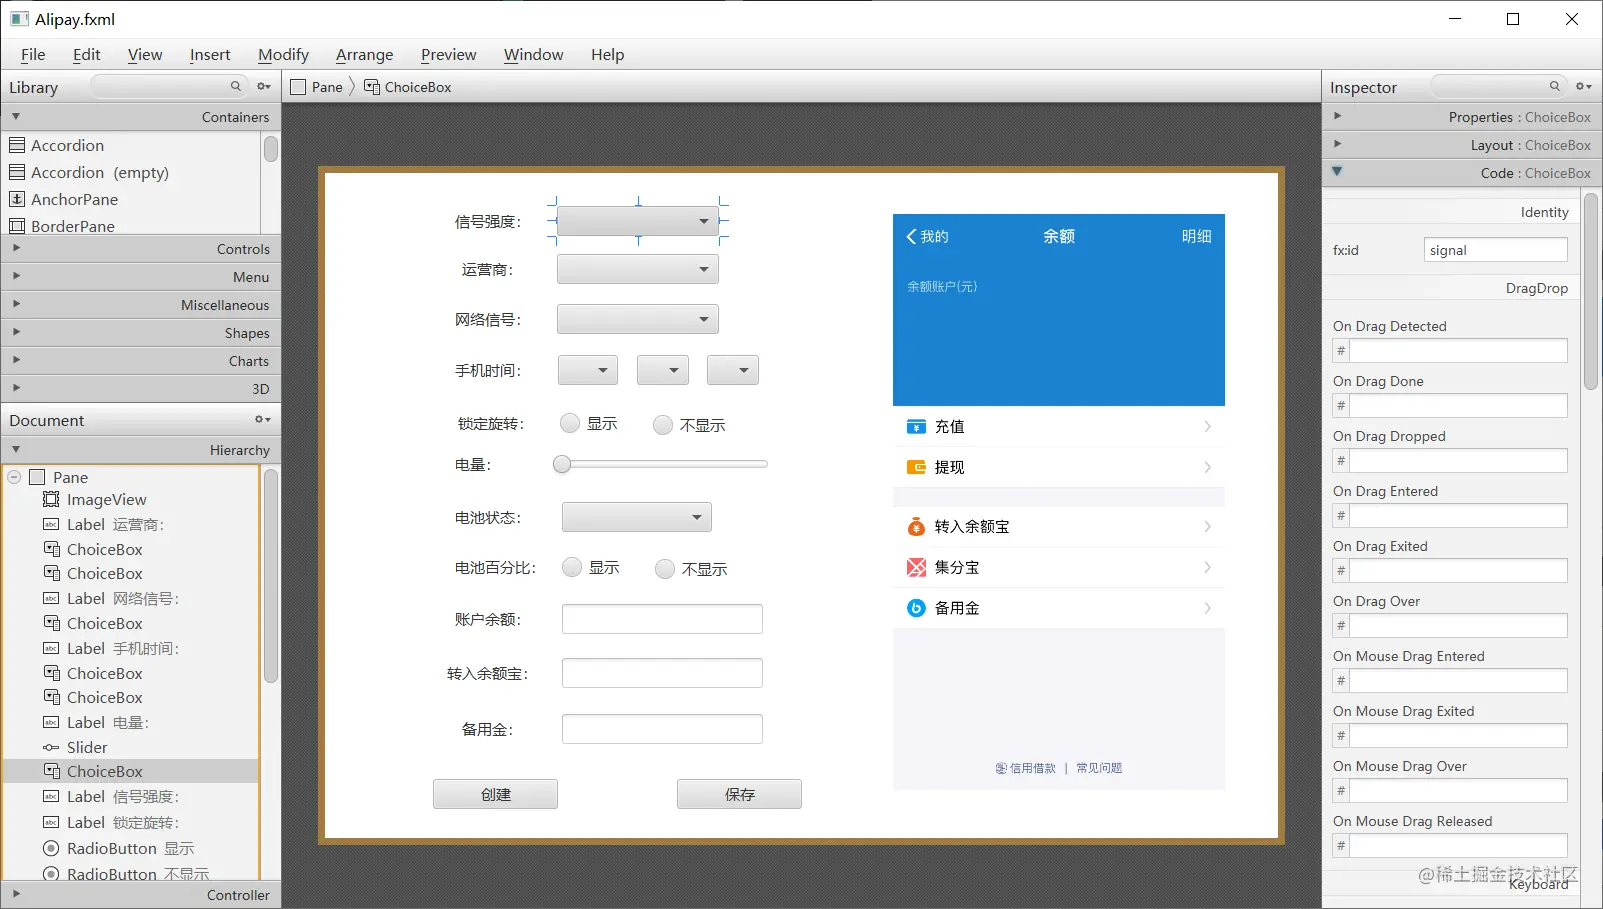This screenshot has width=1603, height=909.
Task: Click the chevron on the 集分宝 row
Action: coord(1208,568)
